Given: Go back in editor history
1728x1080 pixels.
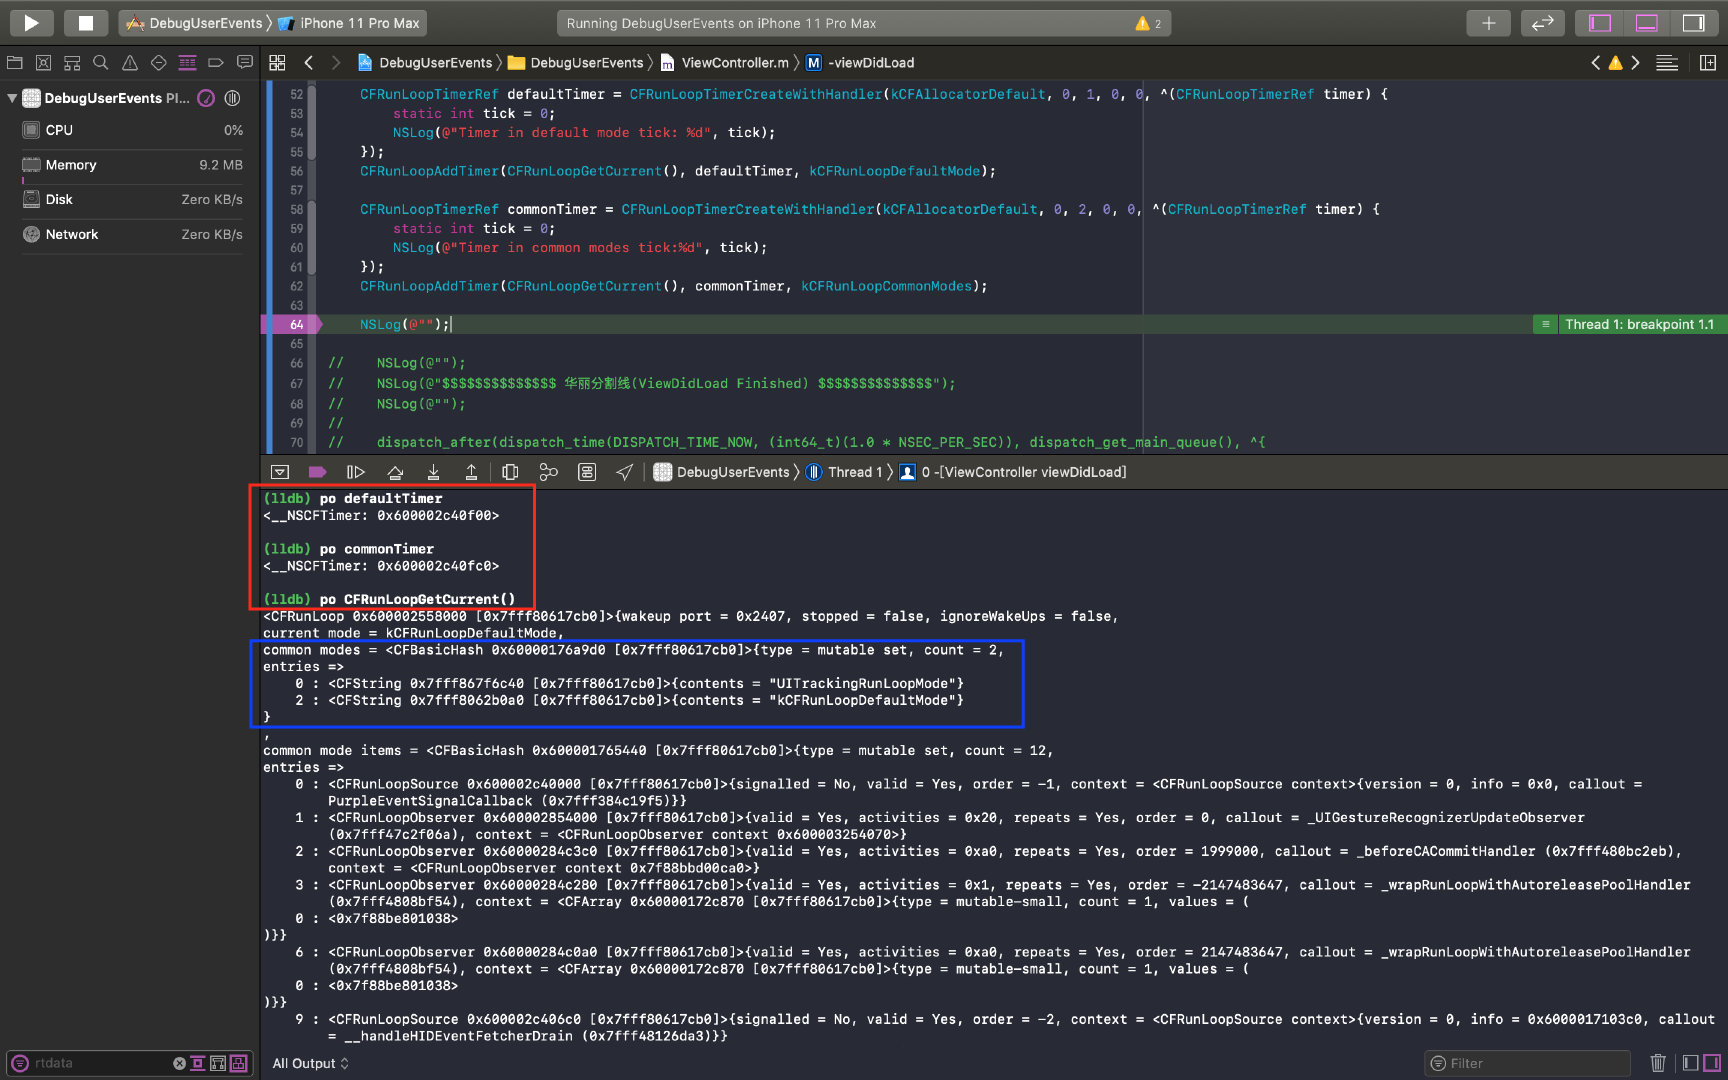Looking at the screenshot, I should coord(309,62).
